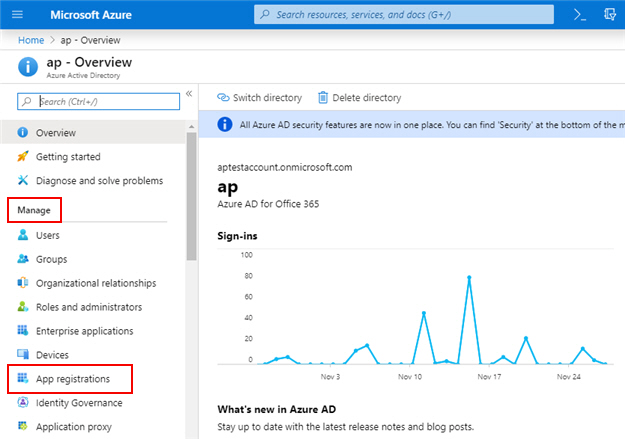
Task: Click the Organizational relationships icon
Action: tap(23, 283)
